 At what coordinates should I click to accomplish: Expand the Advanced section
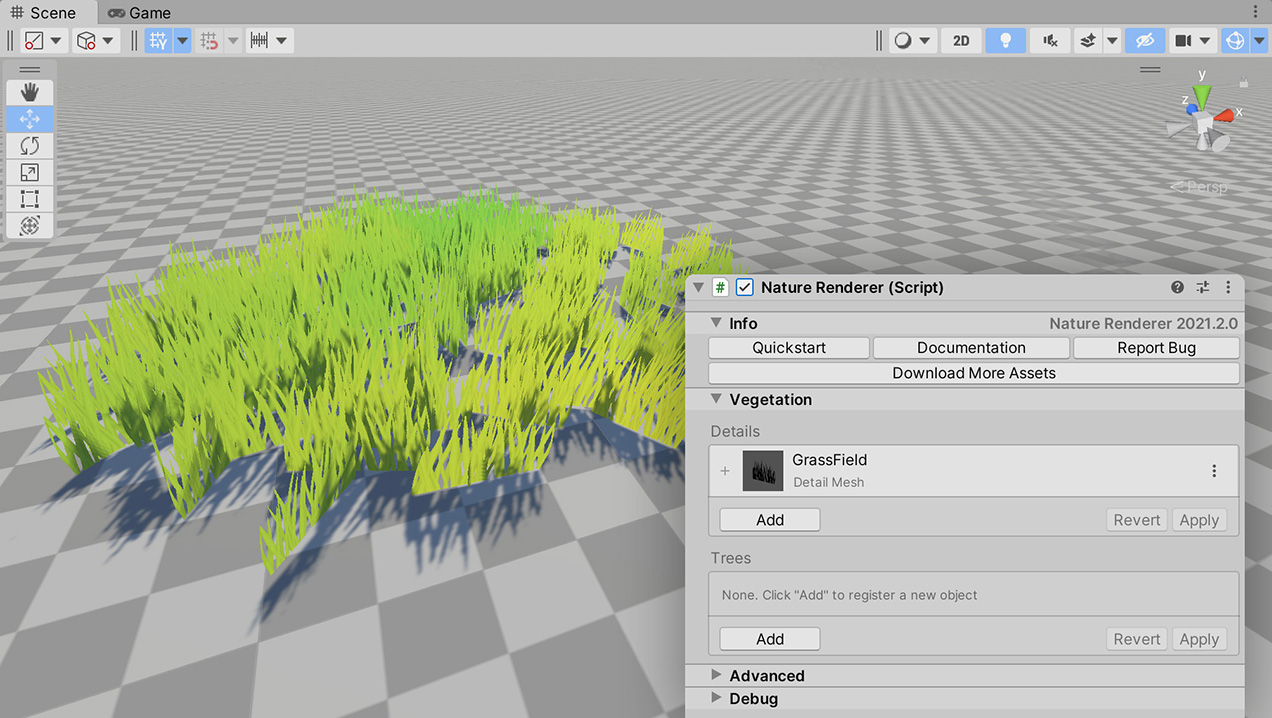pyautogui.click(x=716, y=675)
